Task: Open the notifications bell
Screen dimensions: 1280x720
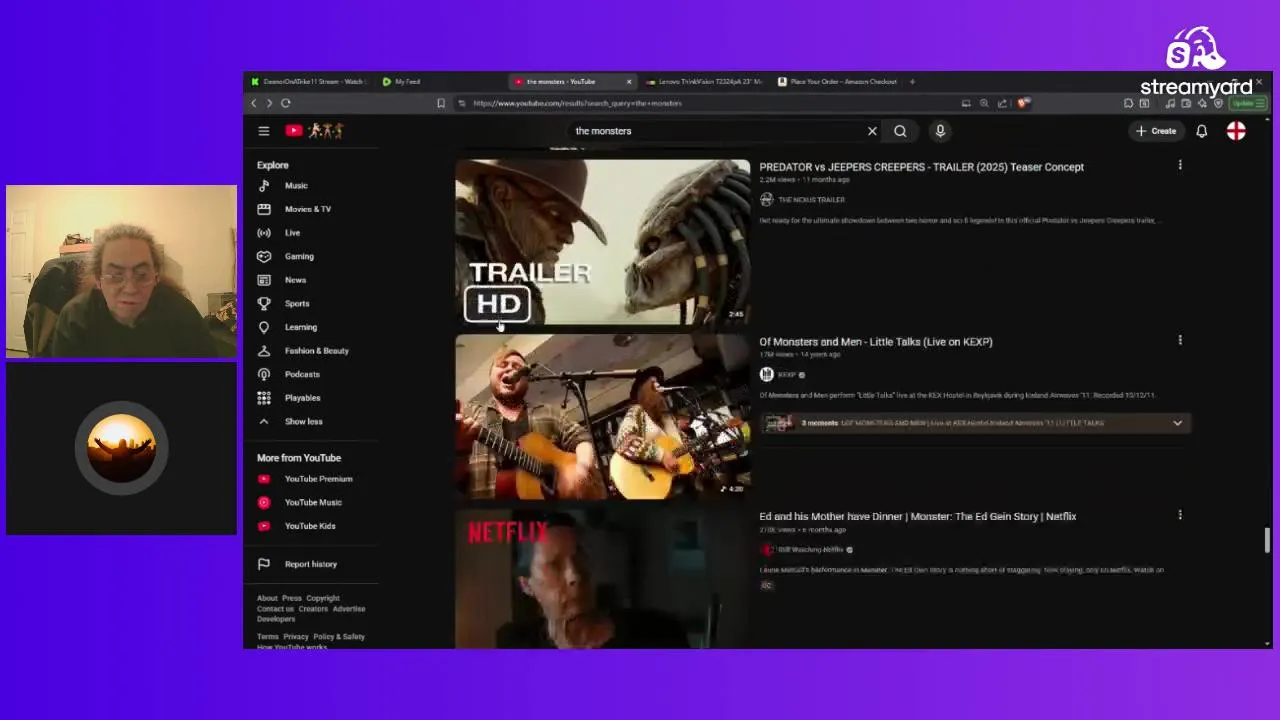Action: [1202, 131]
